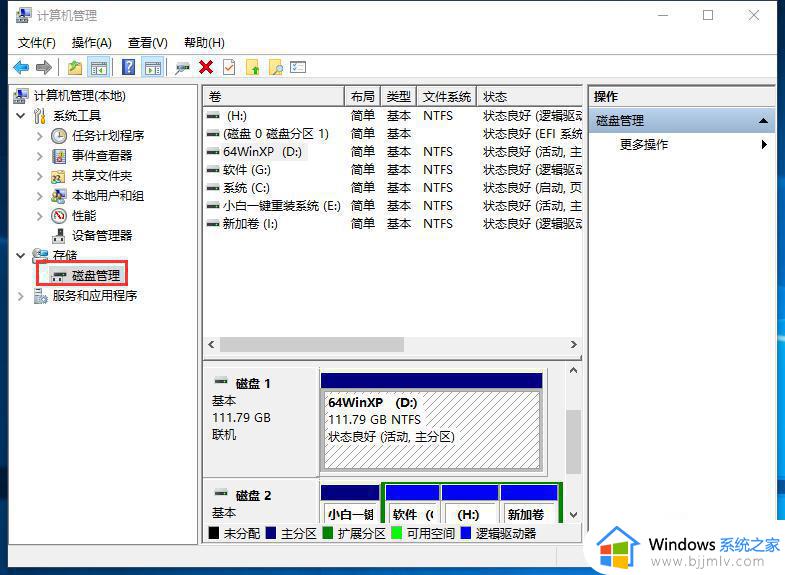Image resolution: width=785 pixels, height=575 pixels.
Task: Click the disk view scroll-down arrow
Action: tap(574, 514)
